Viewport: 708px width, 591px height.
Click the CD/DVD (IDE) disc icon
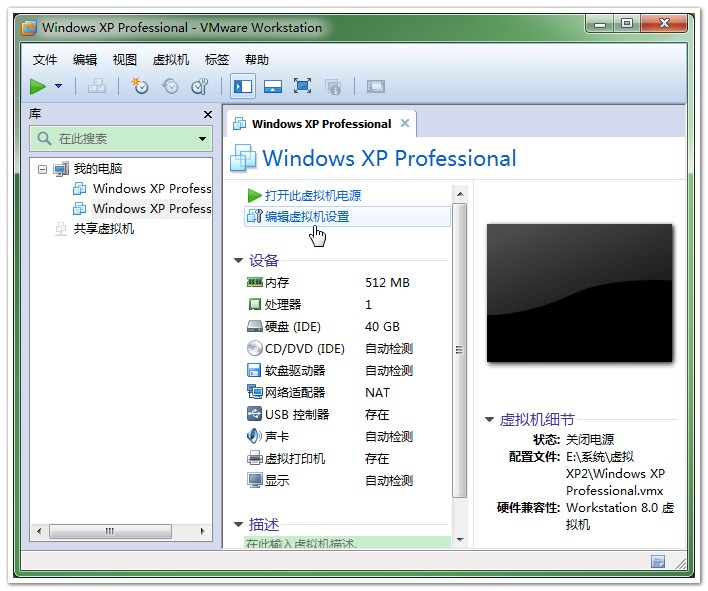[x=255, y=348]
